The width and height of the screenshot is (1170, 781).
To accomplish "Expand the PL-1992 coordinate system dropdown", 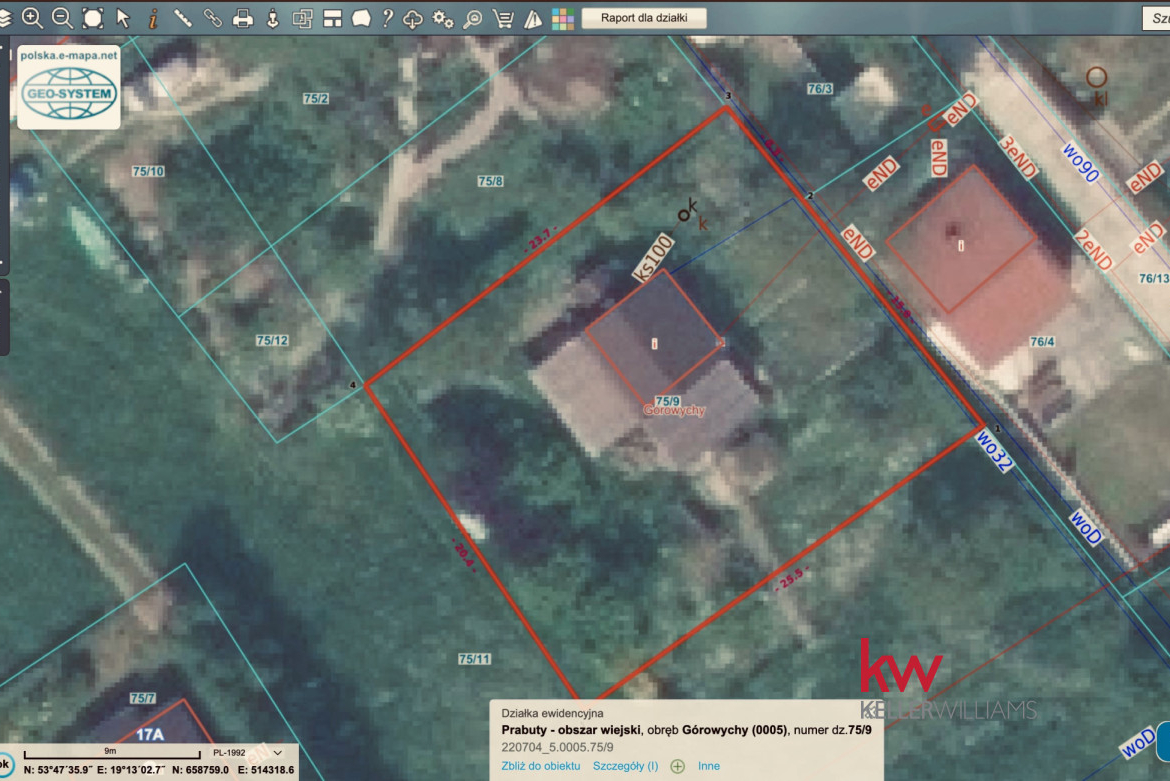I will [x=277, y=752].
